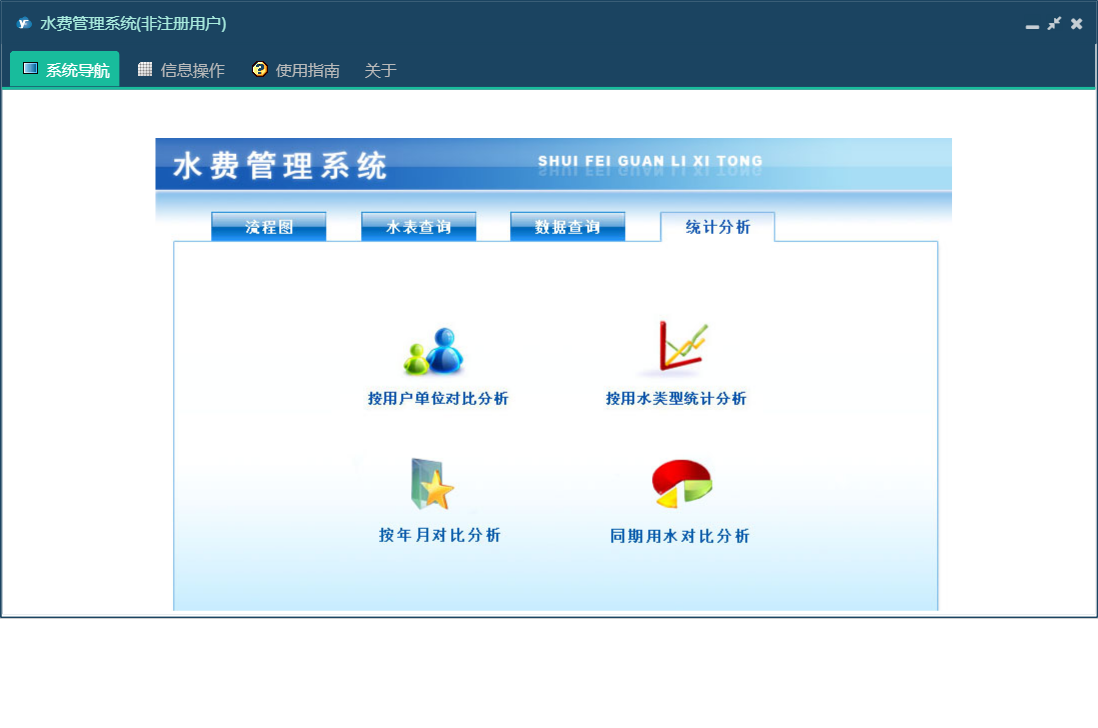Click the 按用水类型统计分析 text link
Viewport: 1098px width, 728px height.
click(676, 398)
